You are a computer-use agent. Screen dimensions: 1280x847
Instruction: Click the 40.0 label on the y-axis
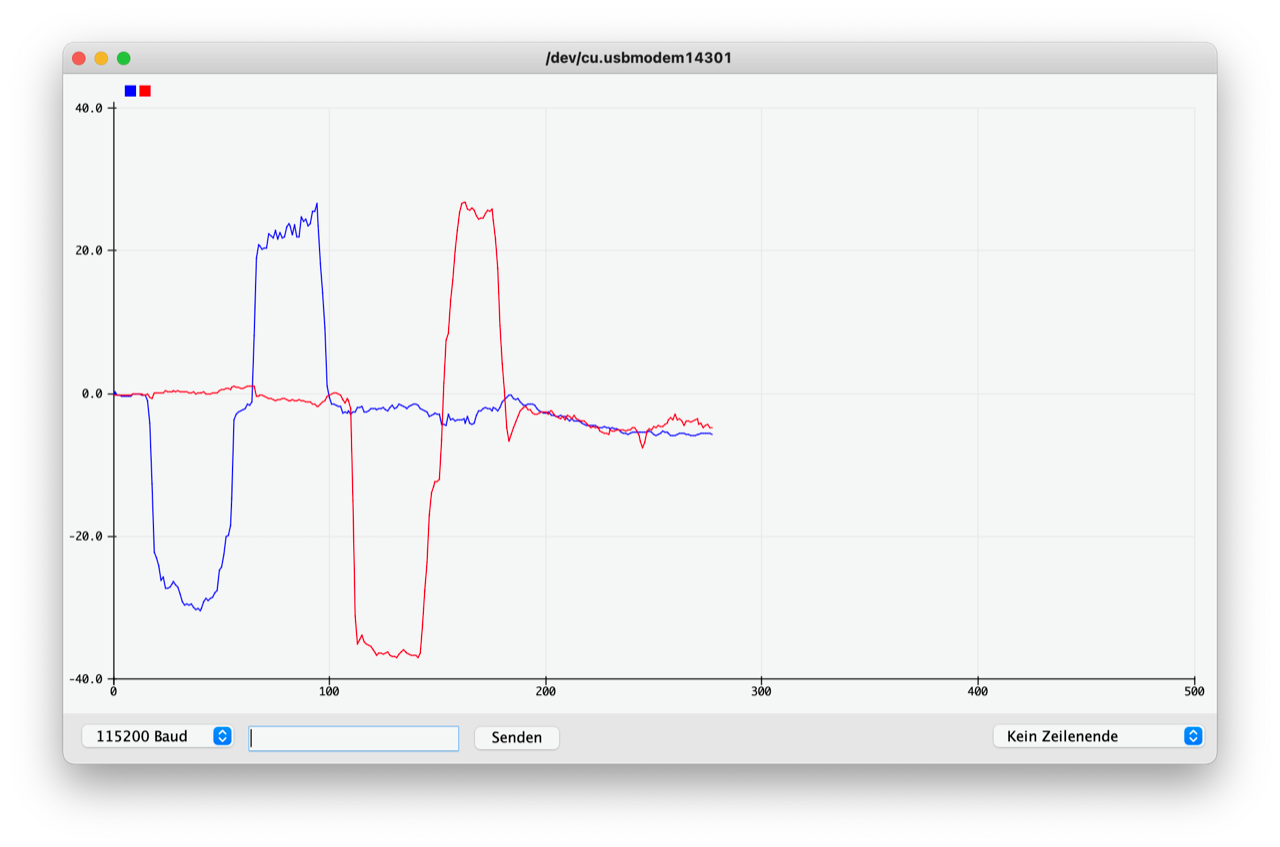[89, 108]
